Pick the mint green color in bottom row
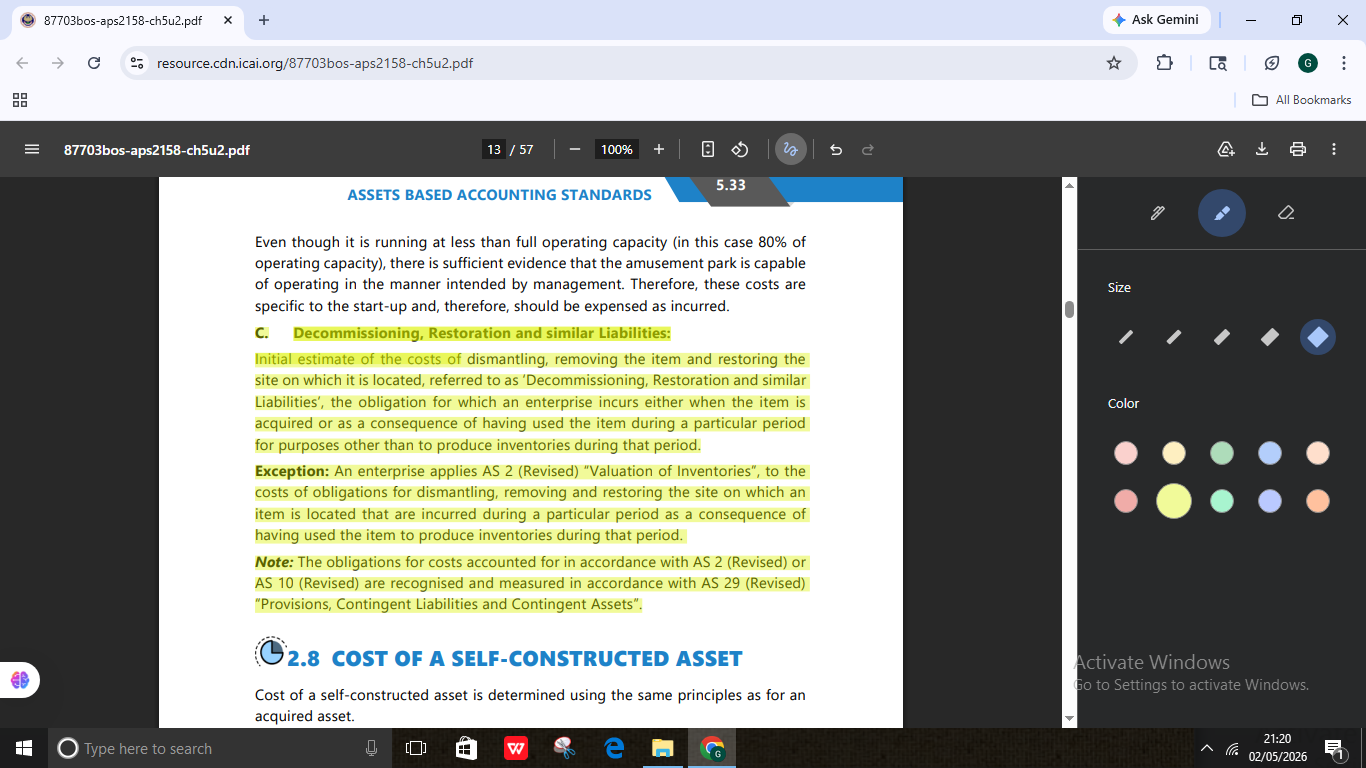The image size is (1366, 768). click(x=1222, y=501)
